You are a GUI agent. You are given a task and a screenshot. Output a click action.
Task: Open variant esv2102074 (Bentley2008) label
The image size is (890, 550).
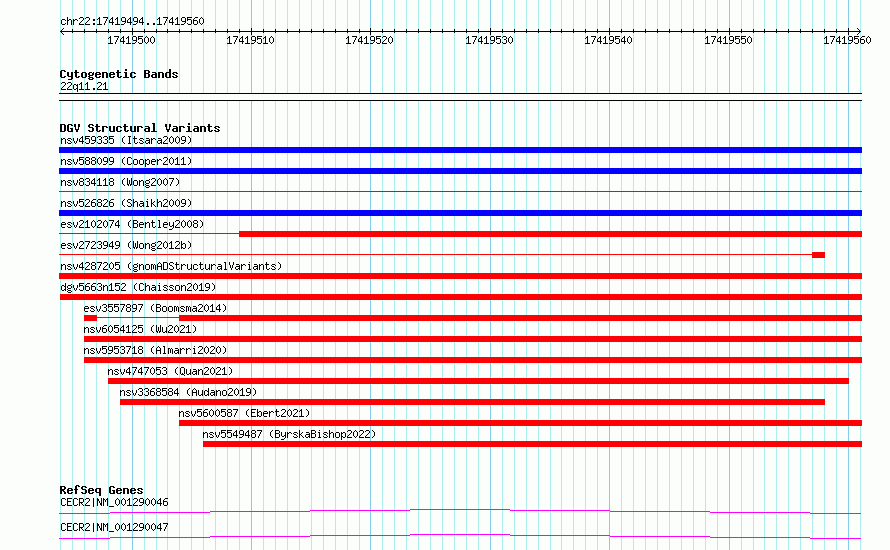[x=132, y=224]
